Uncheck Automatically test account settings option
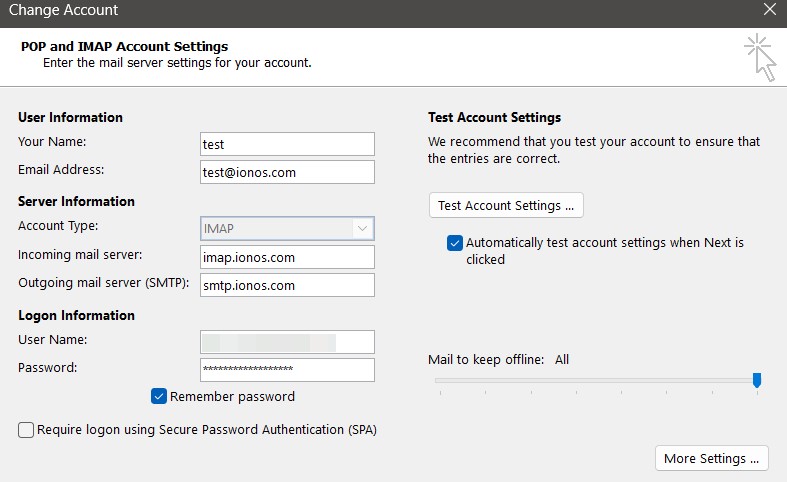 455,243
